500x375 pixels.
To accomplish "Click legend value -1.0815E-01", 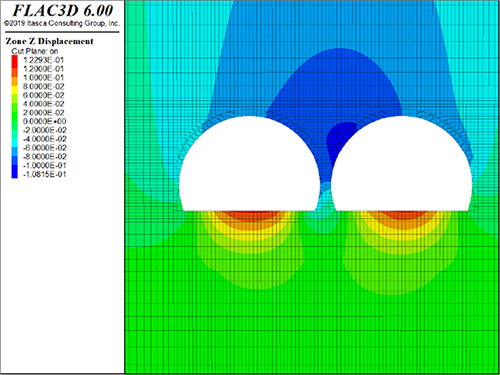I will (45, 174).
